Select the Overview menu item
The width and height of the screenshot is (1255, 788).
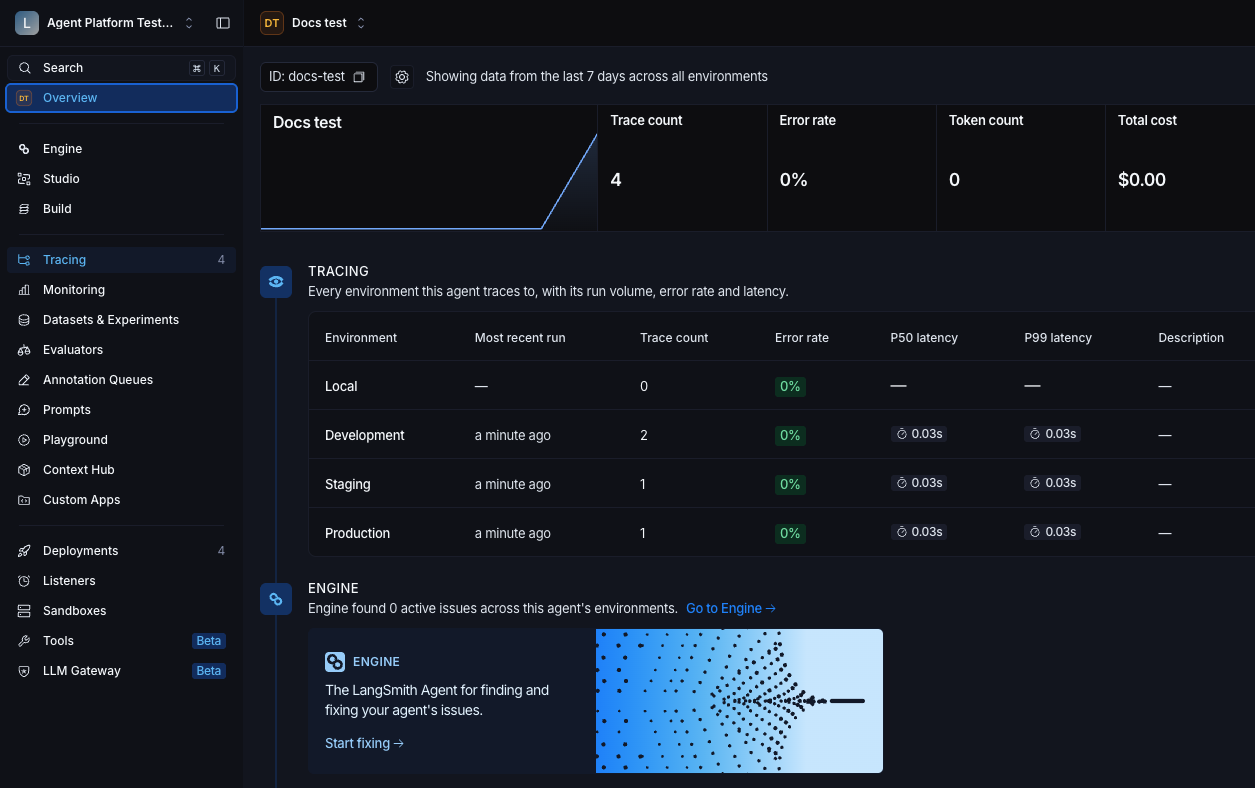click(122, 98)
